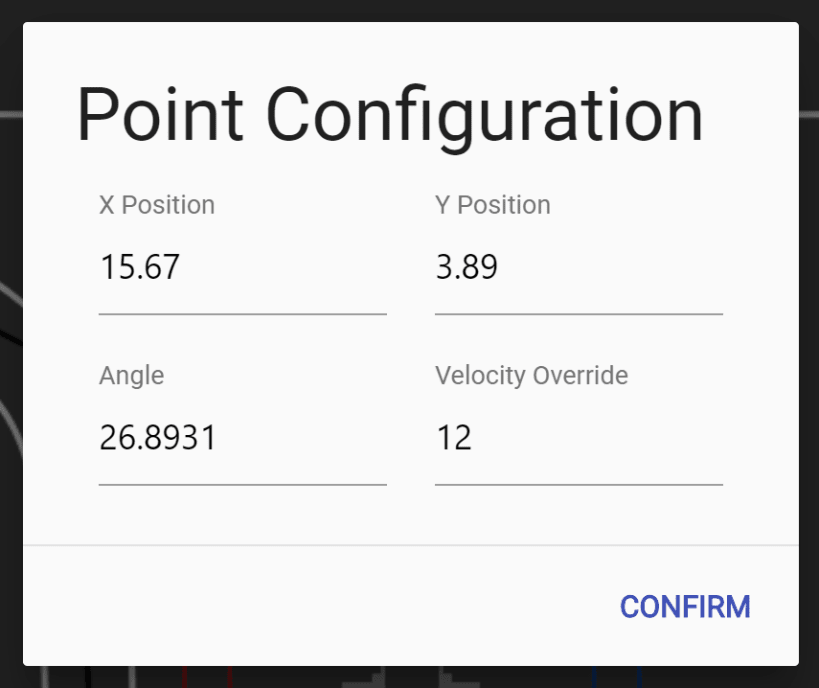
Task: Click blank space after the angle value
Action: pyautogui.click(x=302, y=438)
